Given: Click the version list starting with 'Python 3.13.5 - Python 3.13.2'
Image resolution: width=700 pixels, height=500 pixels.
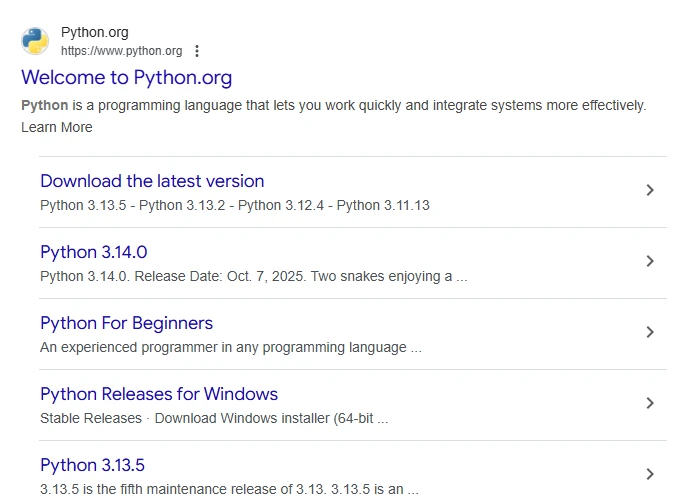Looking at the screenshot, I should [x=235, y=205].
